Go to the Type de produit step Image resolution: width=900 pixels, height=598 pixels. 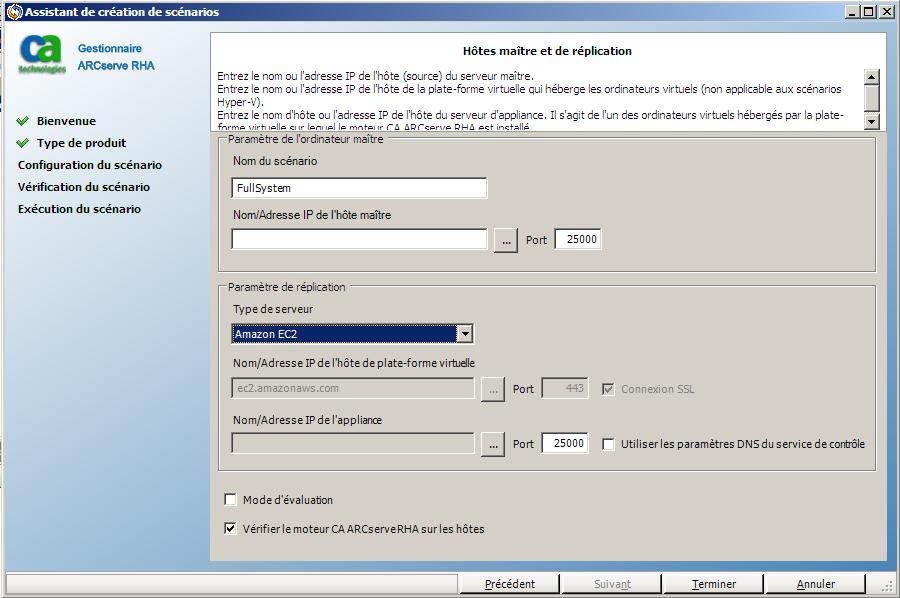[x=82, y=143]
